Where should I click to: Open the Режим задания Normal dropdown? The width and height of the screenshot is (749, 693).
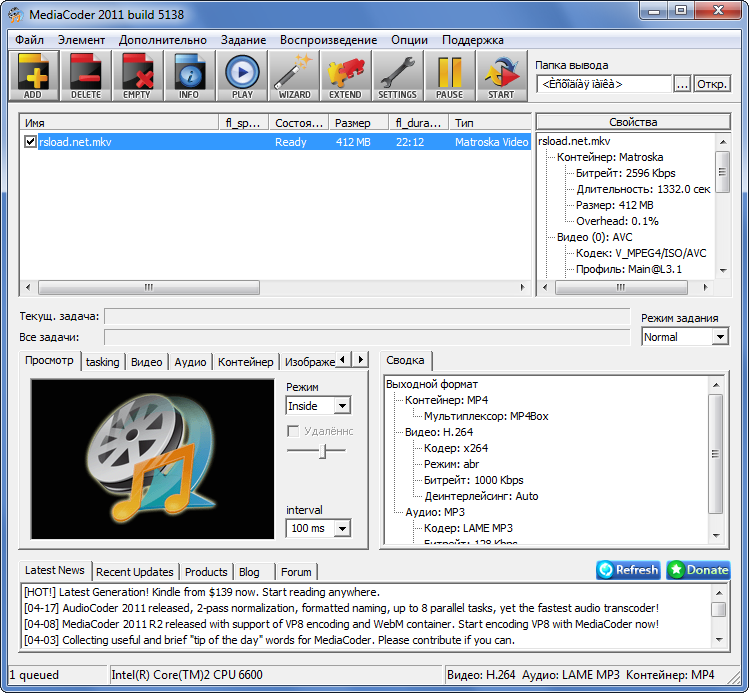click(719, 337)
